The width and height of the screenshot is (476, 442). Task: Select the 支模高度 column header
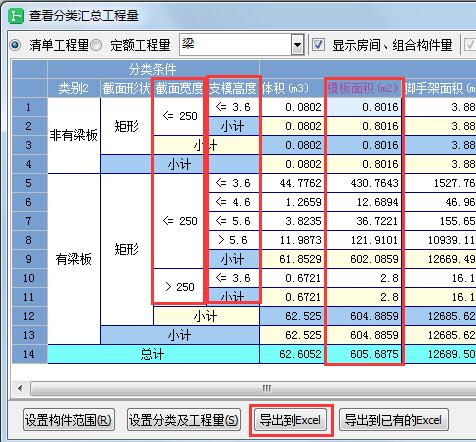click(233, 88)
